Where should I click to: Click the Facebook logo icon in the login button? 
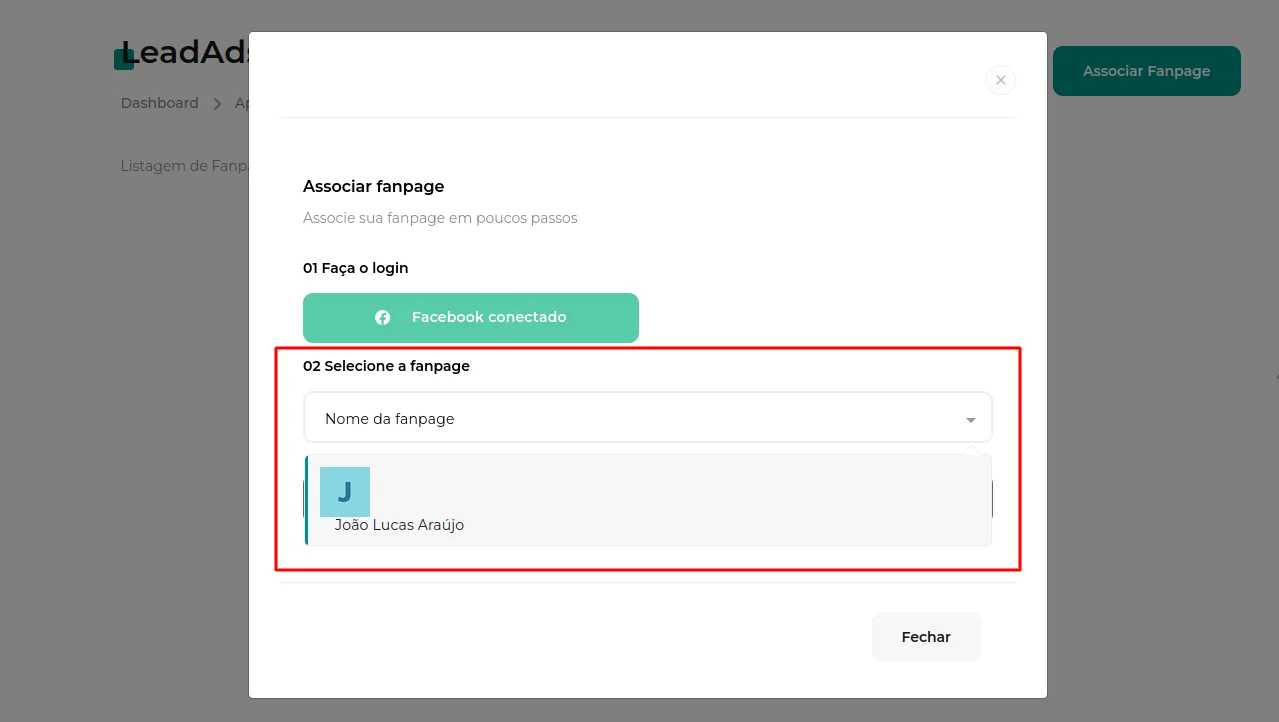tap(382, 318)
